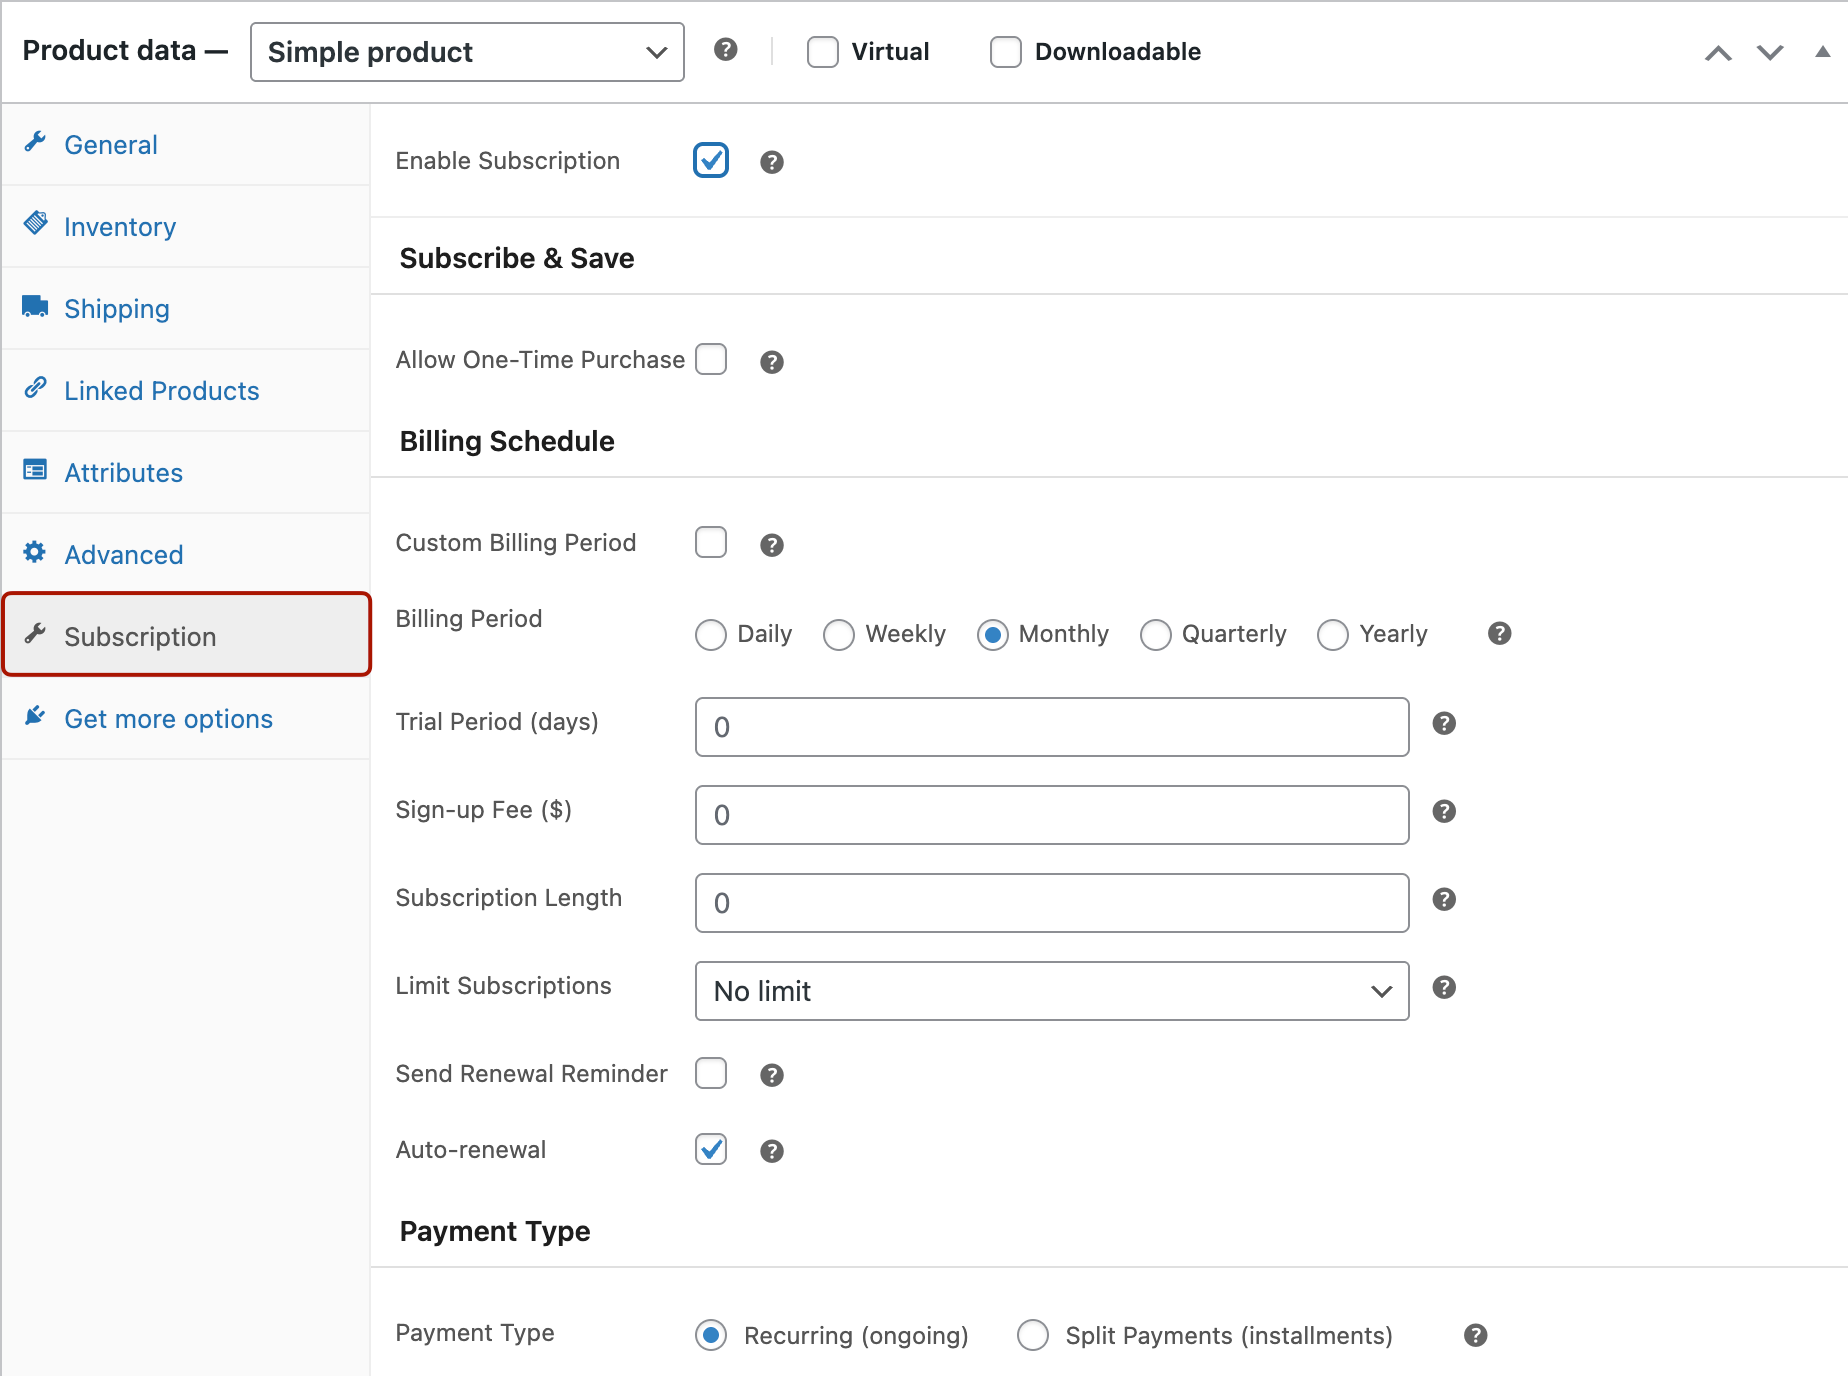Viewport: 1848px width, 1376px height.
Task: Click the Subscription Length input field
Action: click(x=1051, y=903)
